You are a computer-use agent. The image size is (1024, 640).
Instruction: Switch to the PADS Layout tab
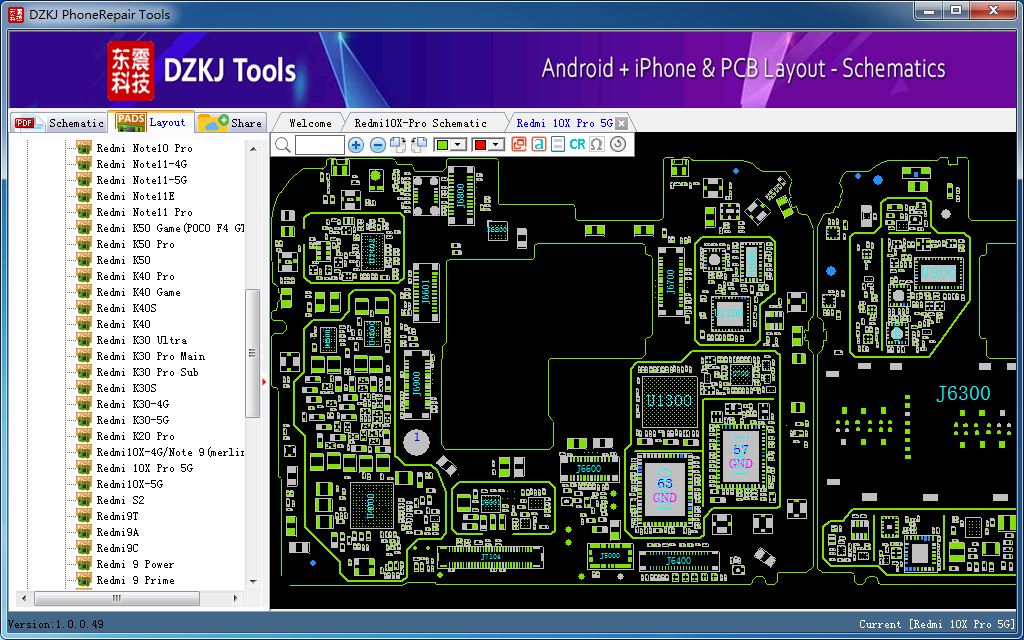point(152,121)
